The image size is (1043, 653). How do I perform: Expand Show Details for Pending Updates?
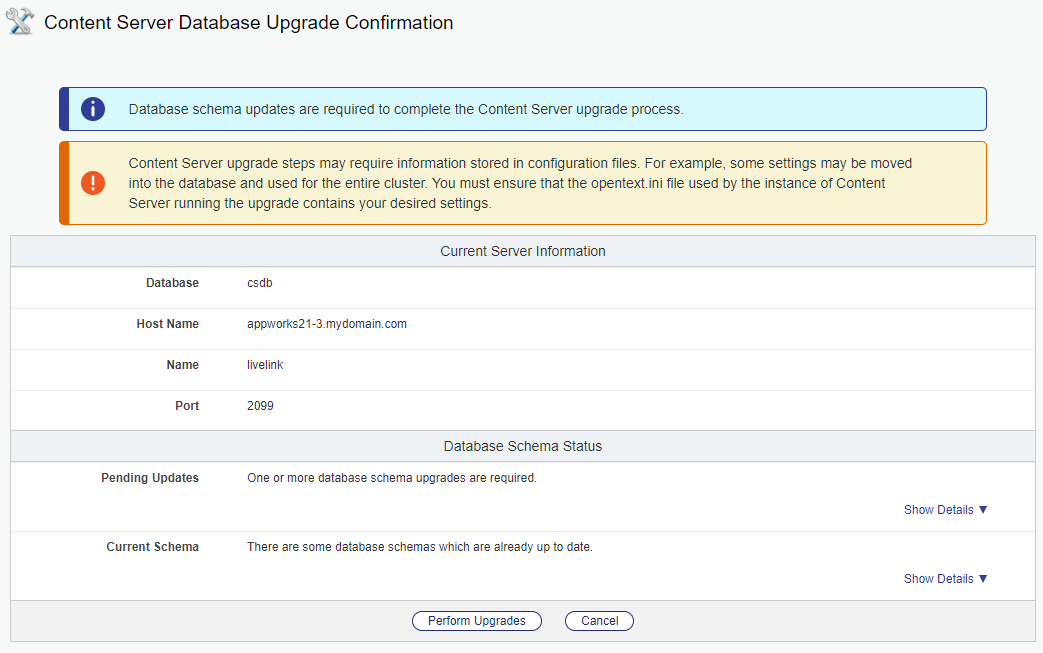[945, 509]
